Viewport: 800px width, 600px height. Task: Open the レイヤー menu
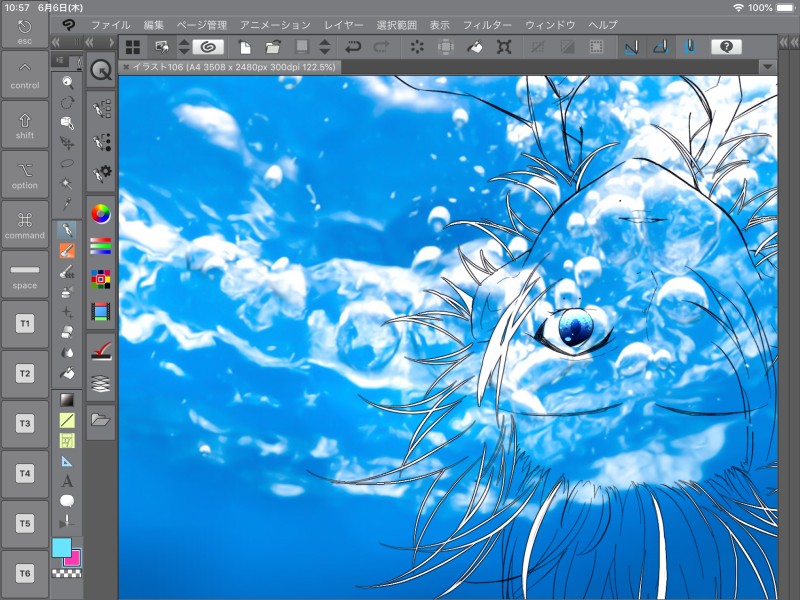point(344,24)
